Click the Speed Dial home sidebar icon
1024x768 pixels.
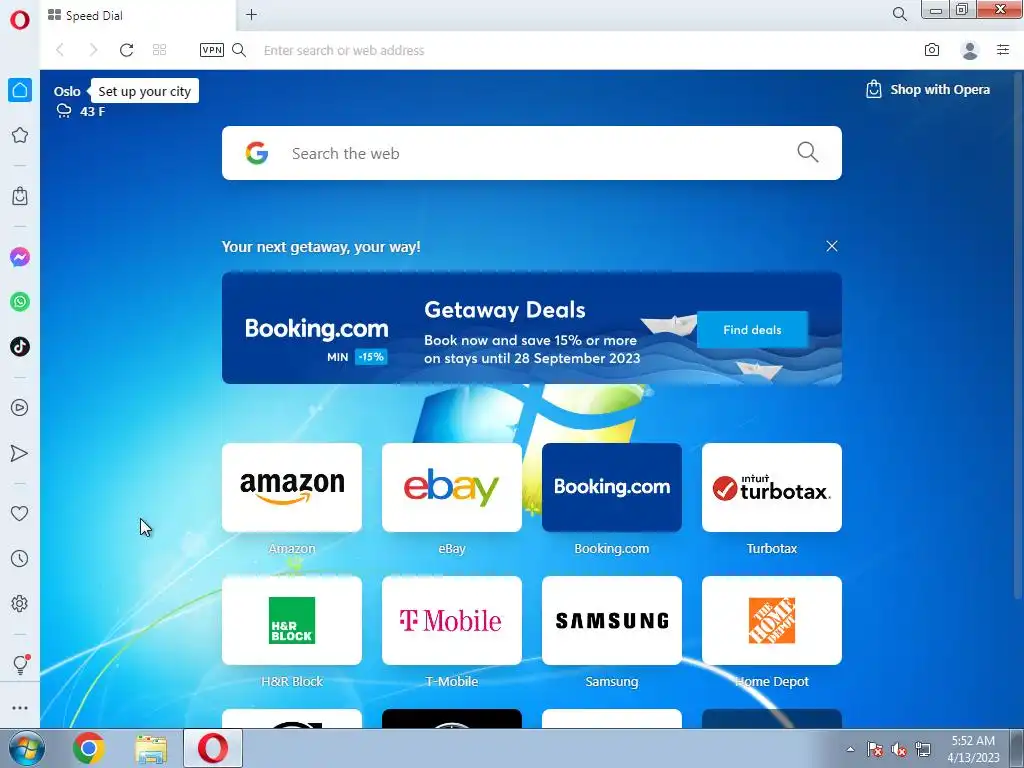pos(20,90)
